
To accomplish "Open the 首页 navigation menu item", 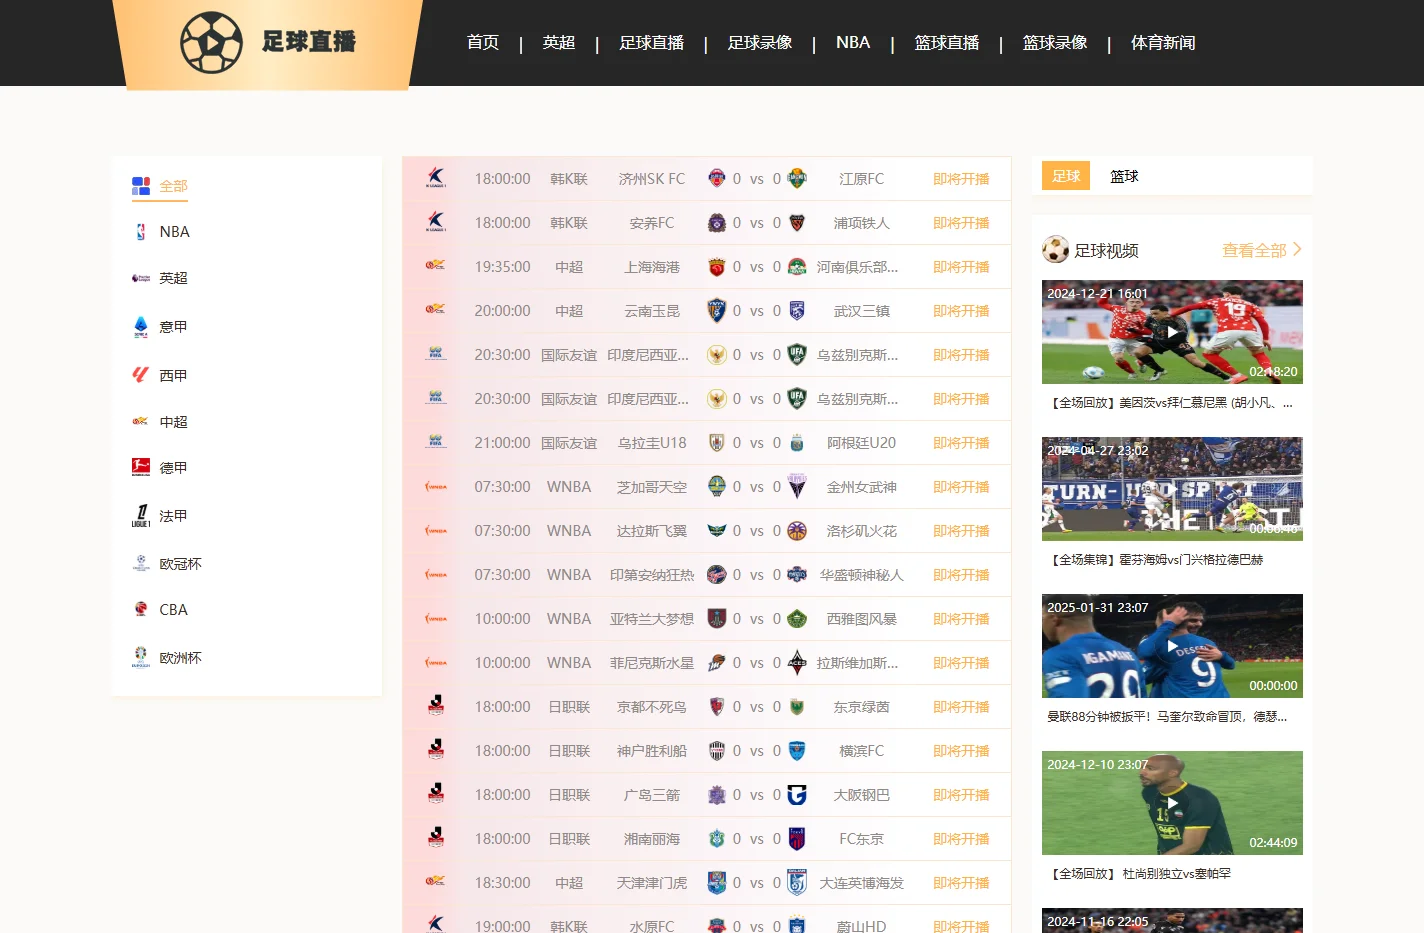I will pyautogui.click(x=483, y=43).
